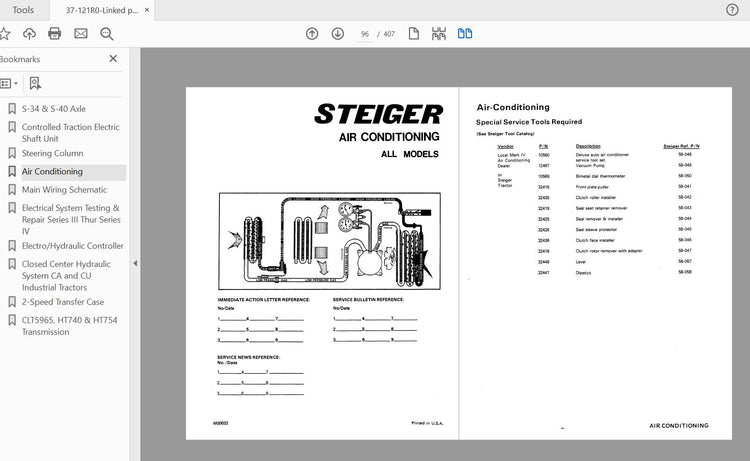Print the document with the printer icon
Image resolution: width=750 pixels, height=461 pixels.
coord(55,33)
